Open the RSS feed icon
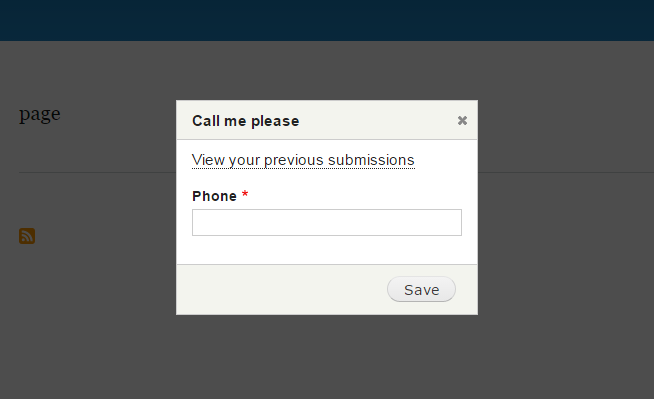This screenshot has width=654, height=399. 27,236
